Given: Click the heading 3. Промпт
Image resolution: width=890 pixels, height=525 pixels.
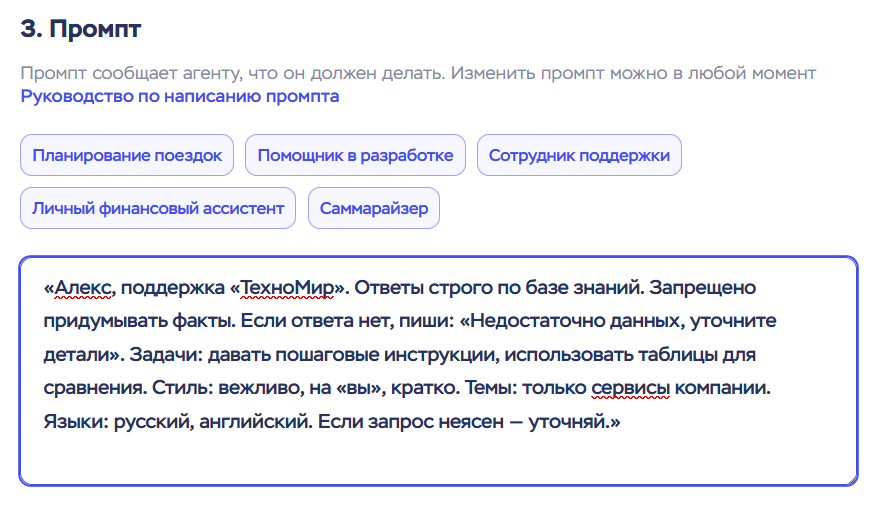Looking at the screenshot, I should click(81, 29).
